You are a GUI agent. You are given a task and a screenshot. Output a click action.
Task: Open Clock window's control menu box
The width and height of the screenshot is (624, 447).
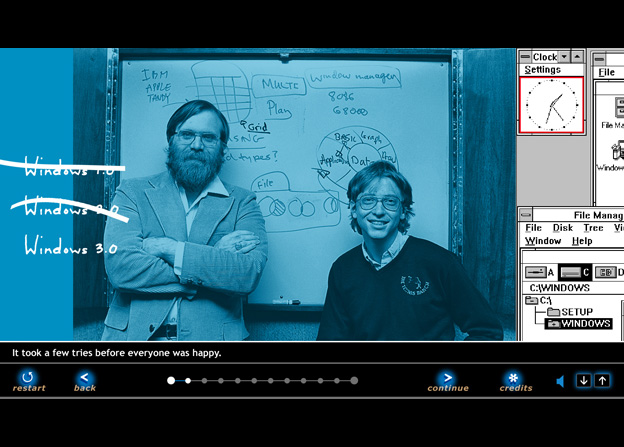tap(525, 57)
